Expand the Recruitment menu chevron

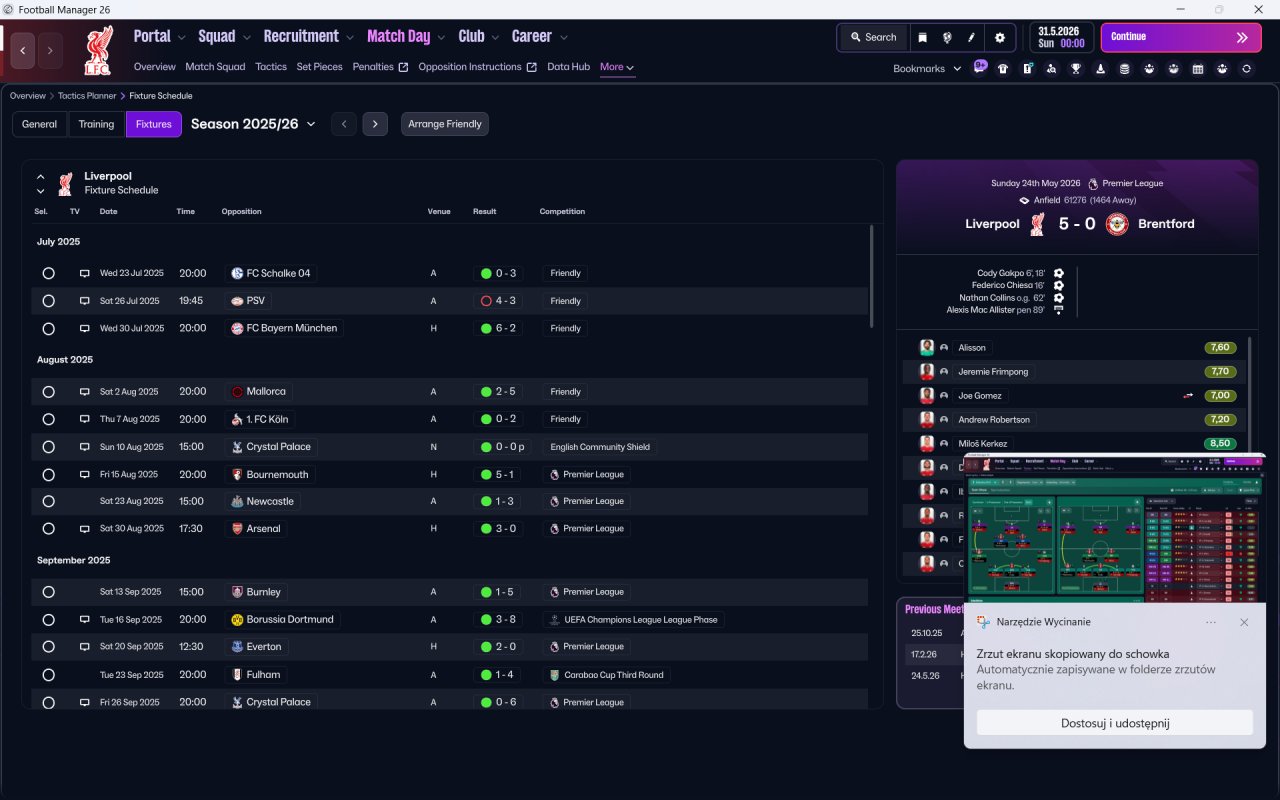(350, 37)
